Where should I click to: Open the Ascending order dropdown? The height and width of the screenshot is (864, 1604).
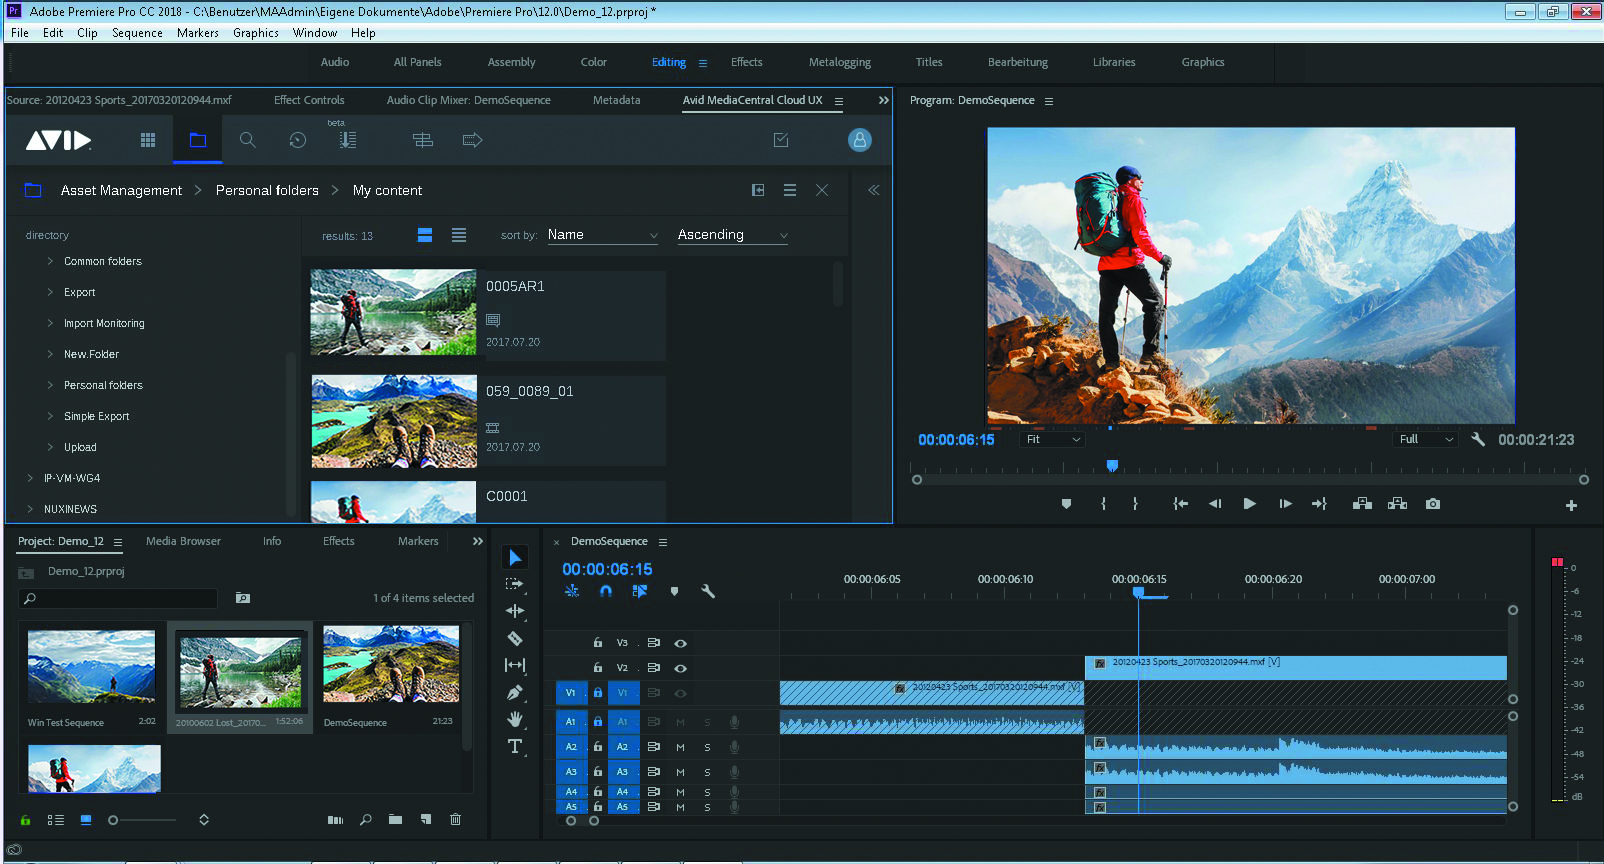(x=733, y=235)
